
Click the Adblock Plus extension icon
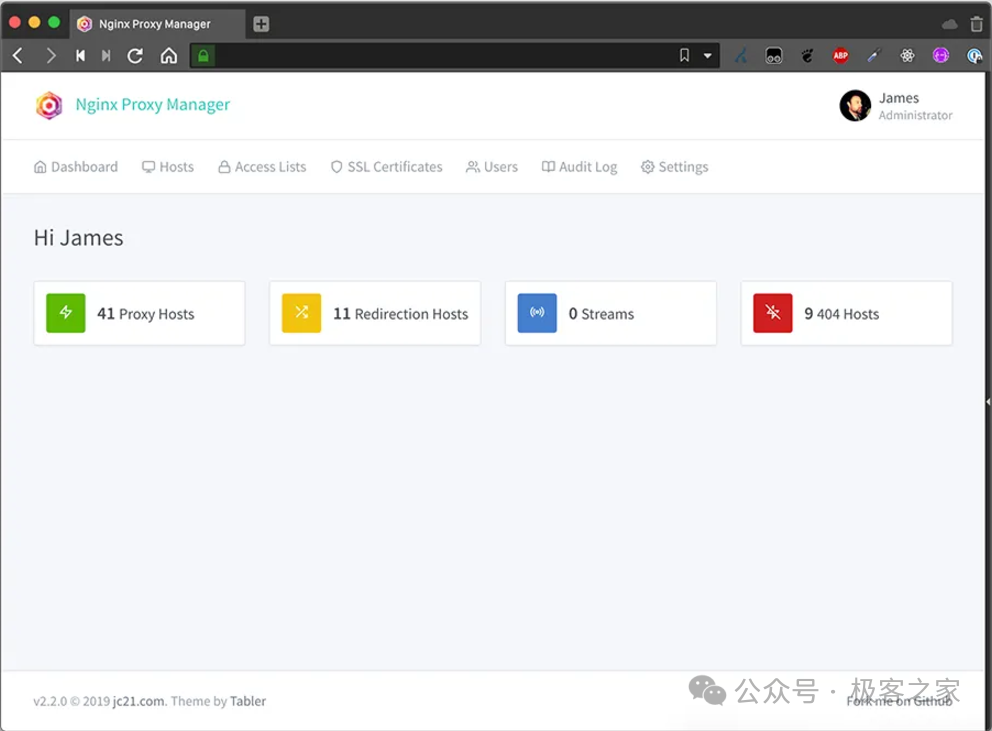point(840,56)
